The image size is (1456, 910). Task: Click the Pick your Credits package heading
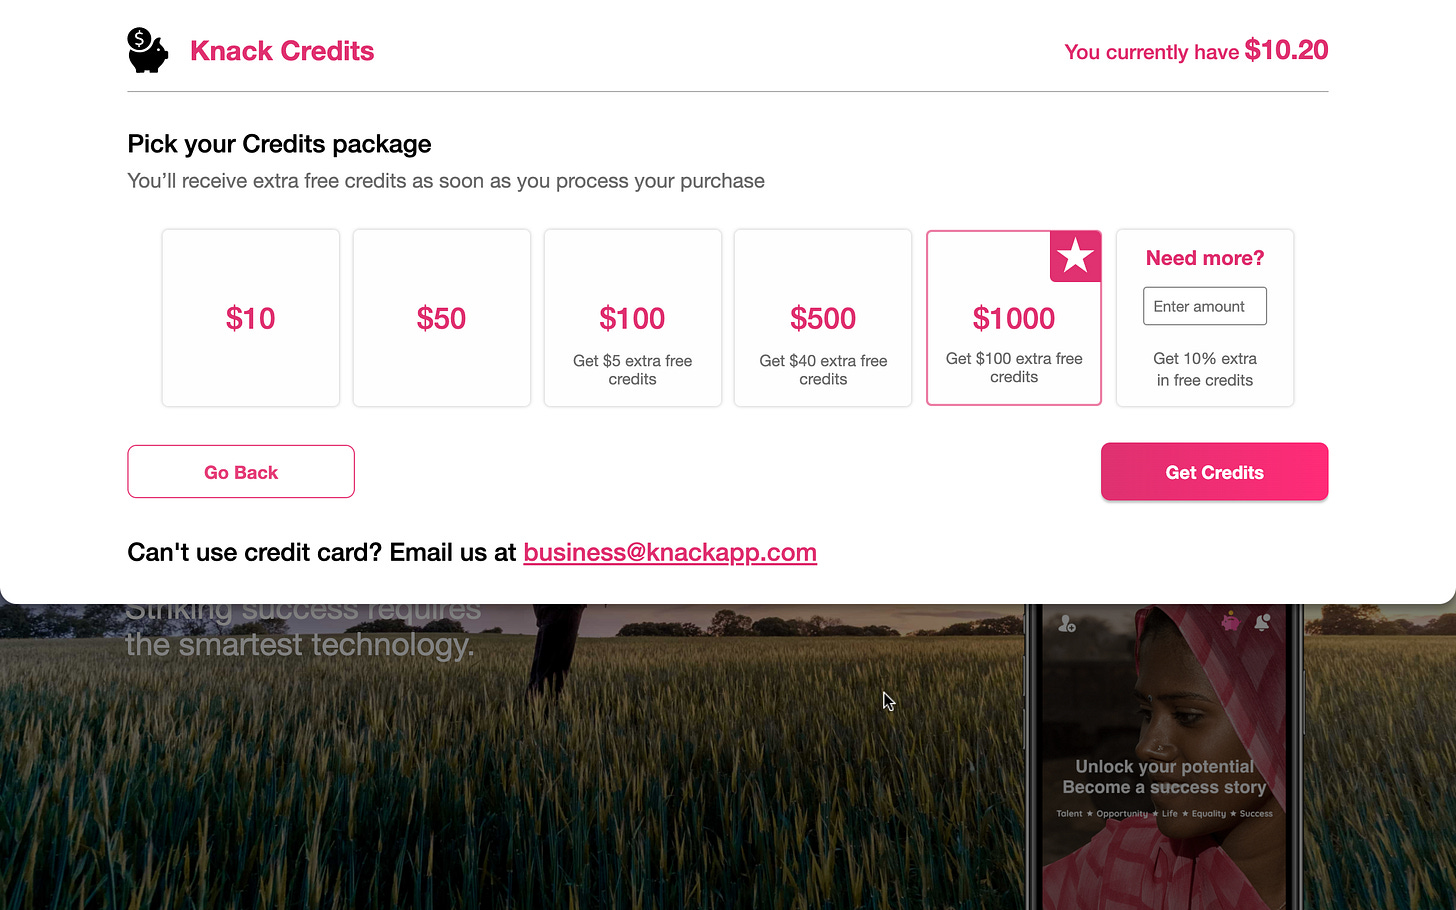point(280,144)
